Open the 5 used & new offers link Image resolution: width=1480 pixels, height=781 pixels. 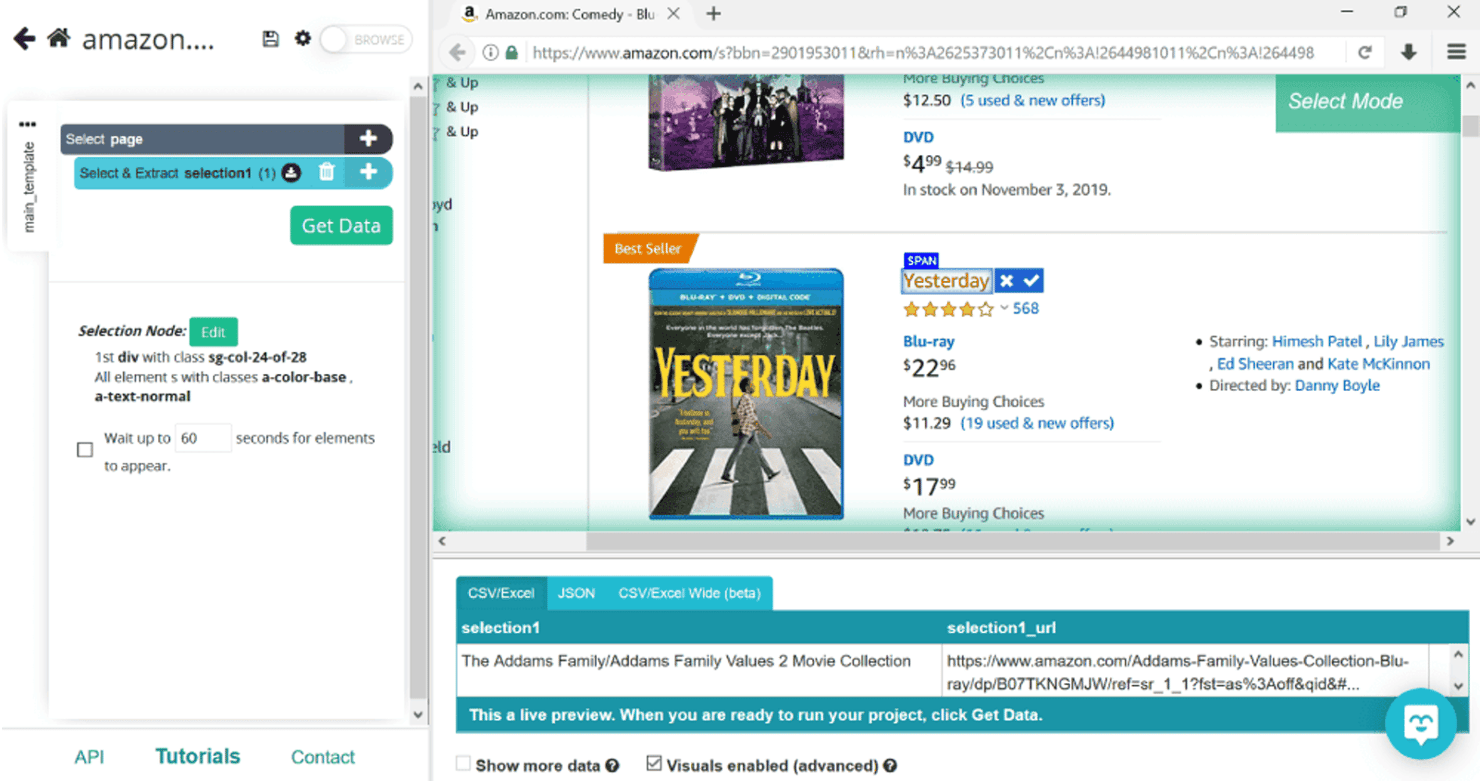(1032, 100)
